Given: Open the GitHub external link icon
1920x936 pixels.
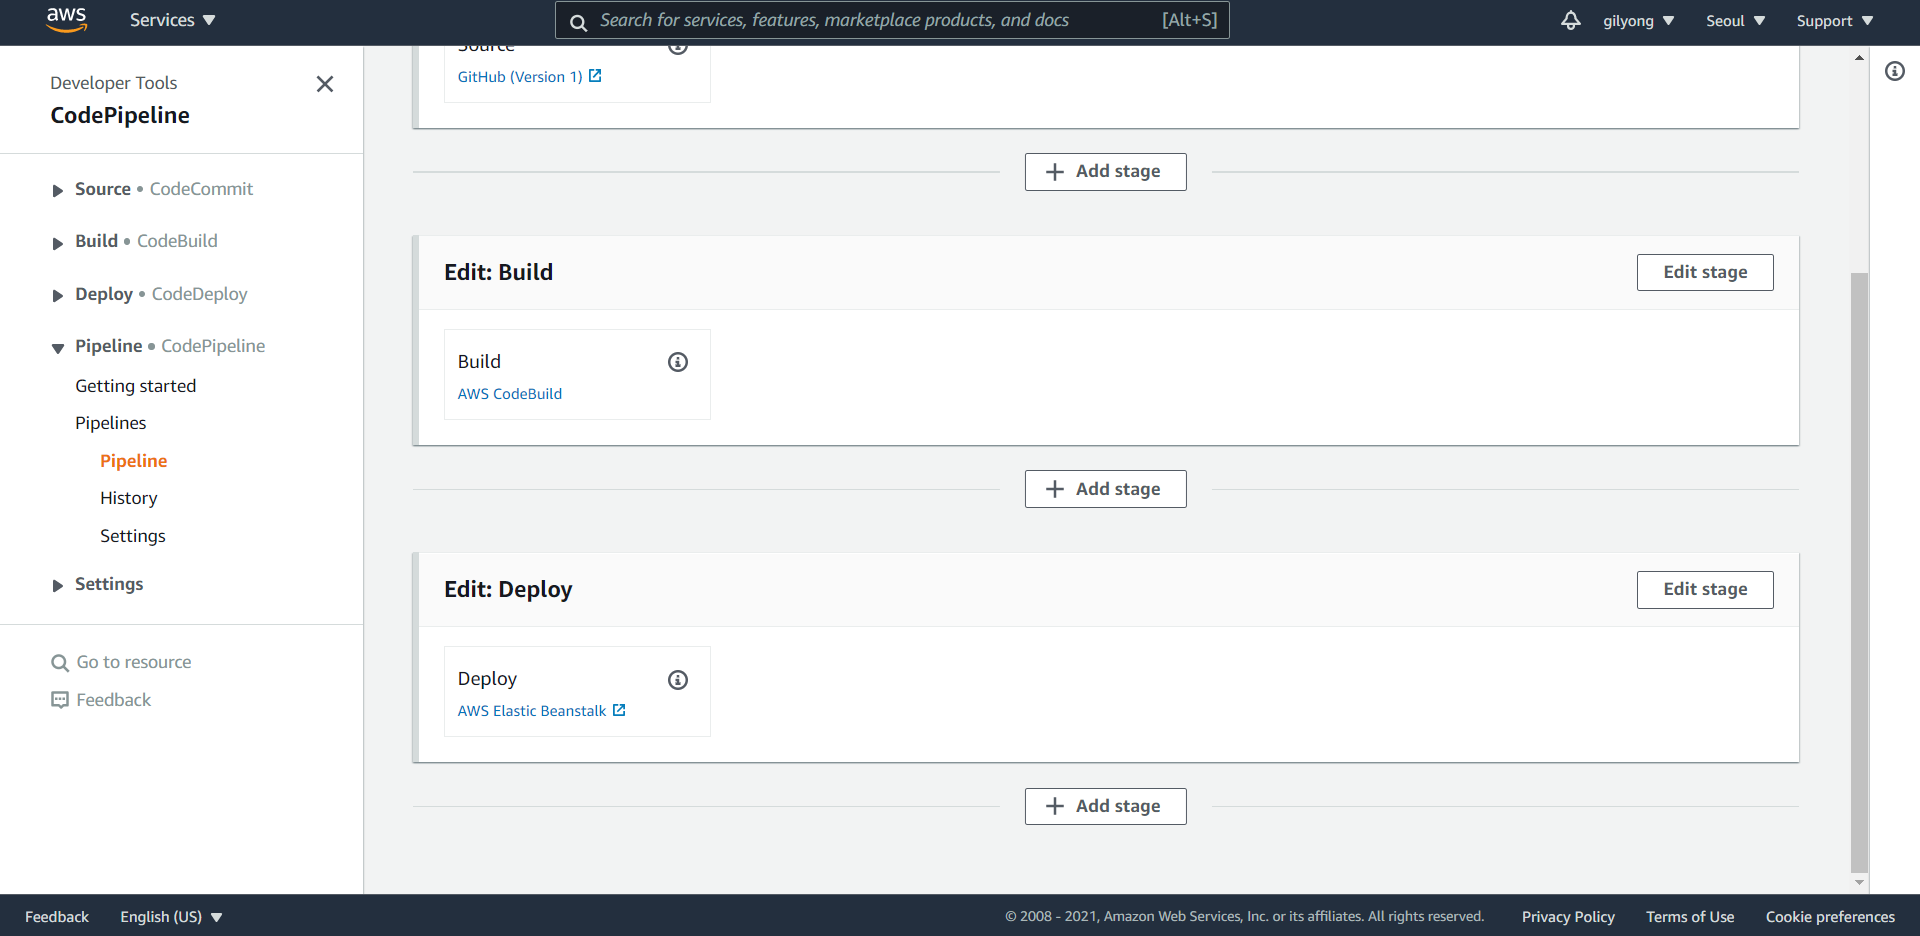Looking at the screenshot, I should 595,76.
